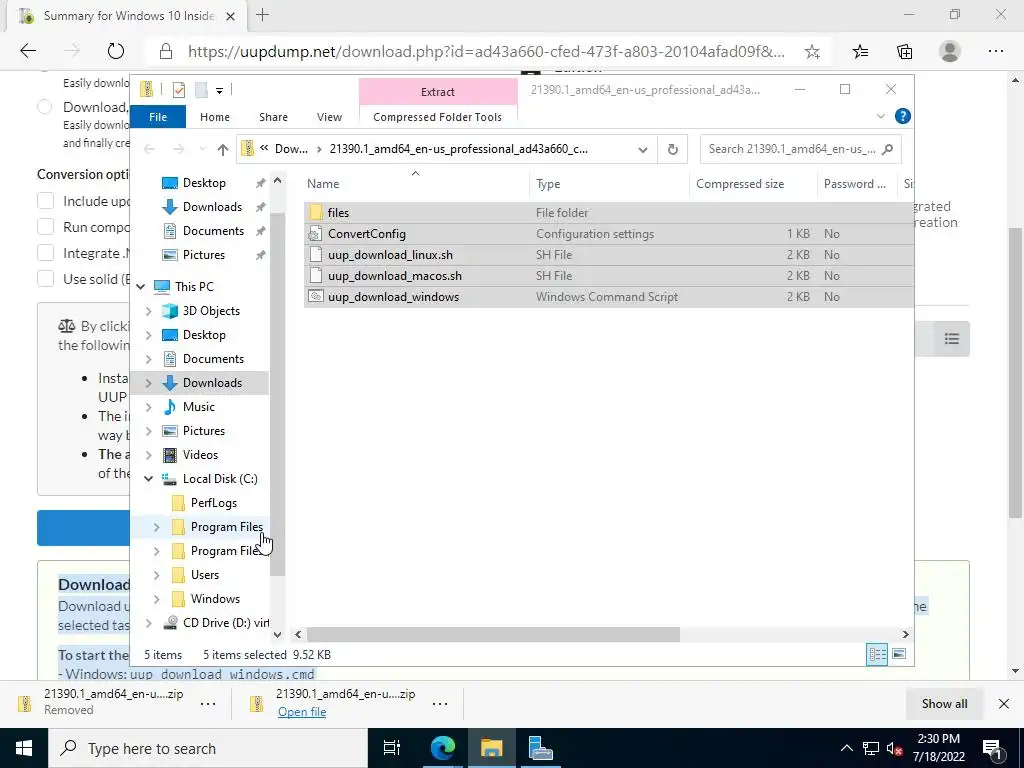Go up one folder level arrow
The image size is (1024, 768).
pyautogui.click(x=223, y=150)
